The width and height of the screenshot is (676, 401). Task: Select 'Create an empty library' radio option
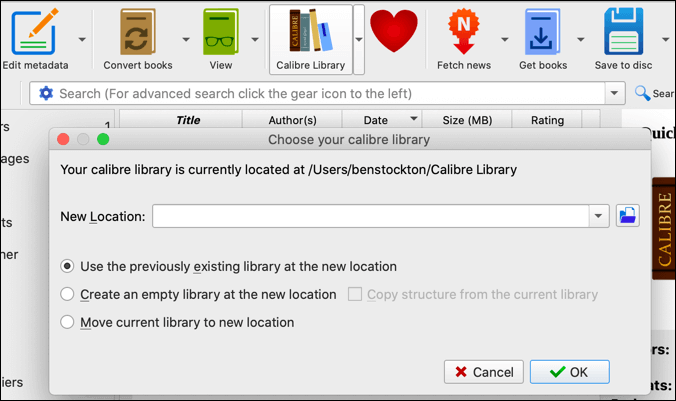tap(67, 294)
